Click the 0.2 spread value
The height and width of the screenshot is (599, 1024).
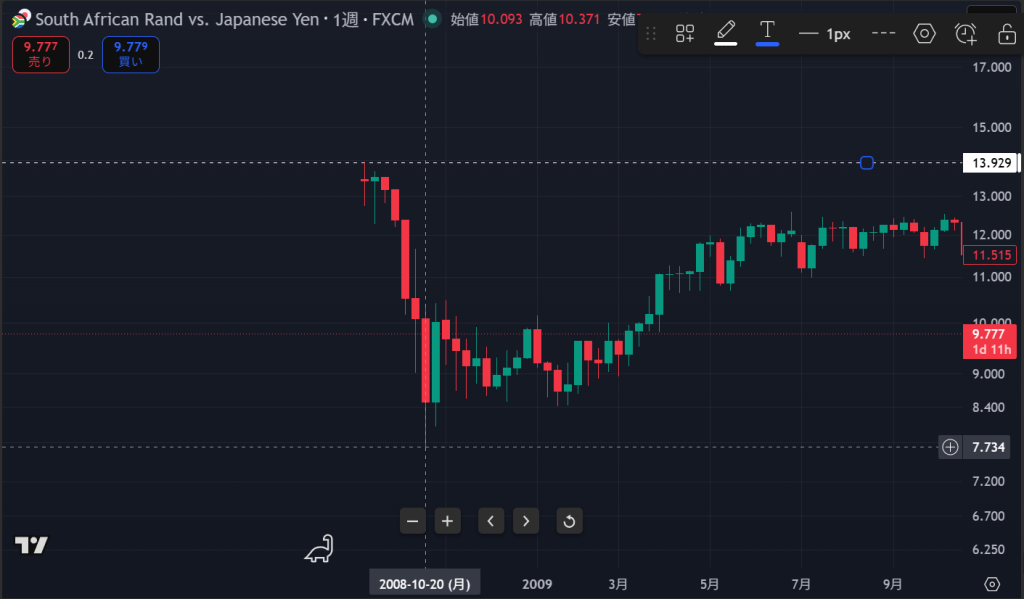pyautogui.click(x=86, y=55)
